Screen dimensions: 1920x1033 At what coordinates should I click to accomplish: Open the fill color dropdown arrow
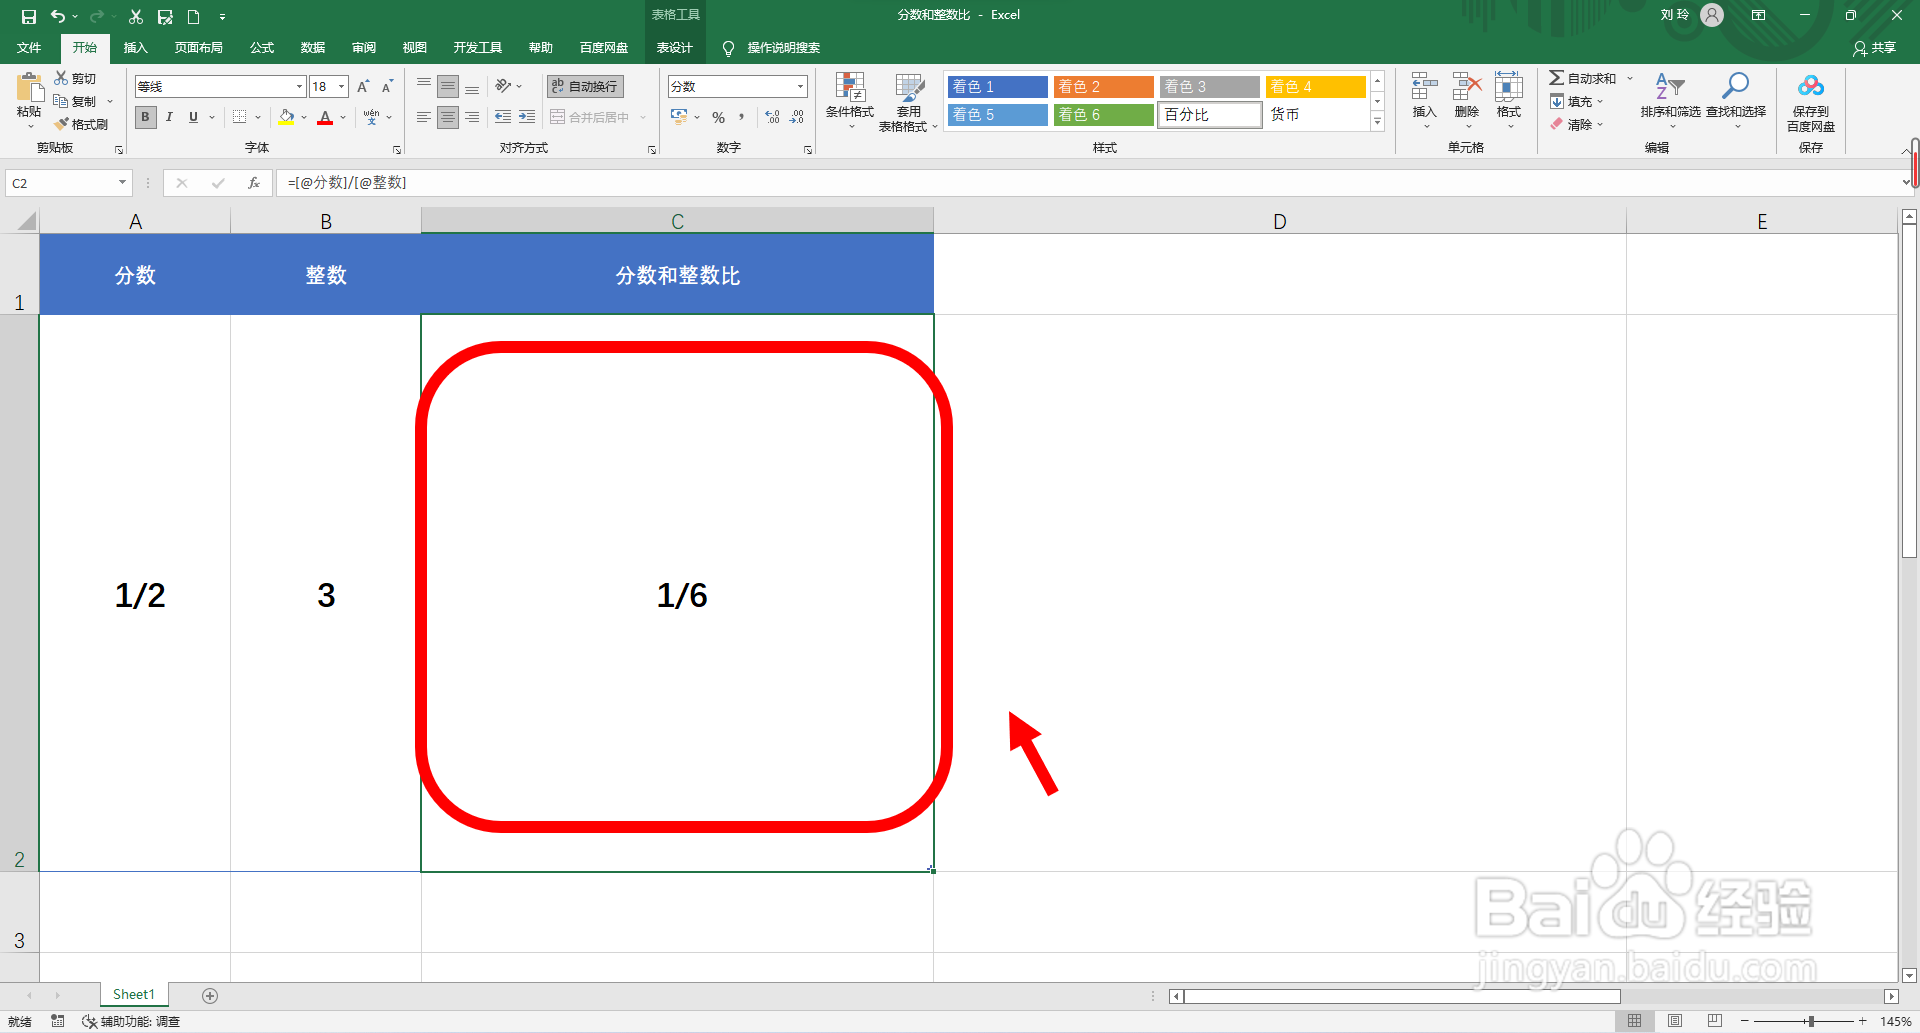[x=304, y=117]
